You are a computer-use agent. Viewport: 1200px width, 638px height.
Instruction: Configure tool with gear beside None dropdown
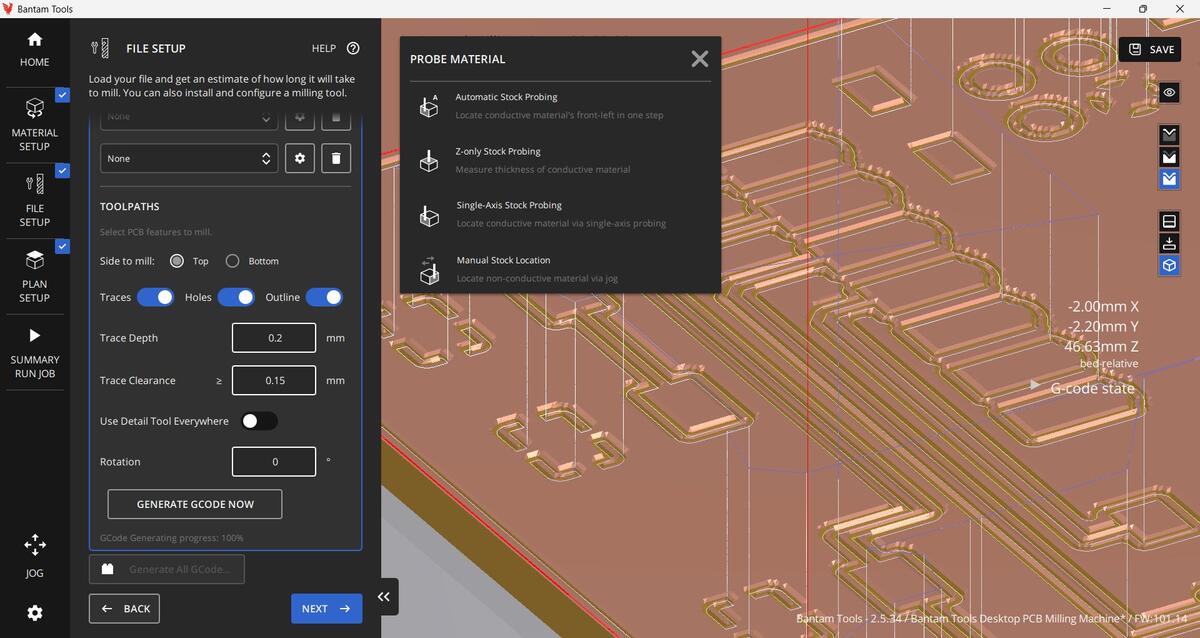click(300, 158)
